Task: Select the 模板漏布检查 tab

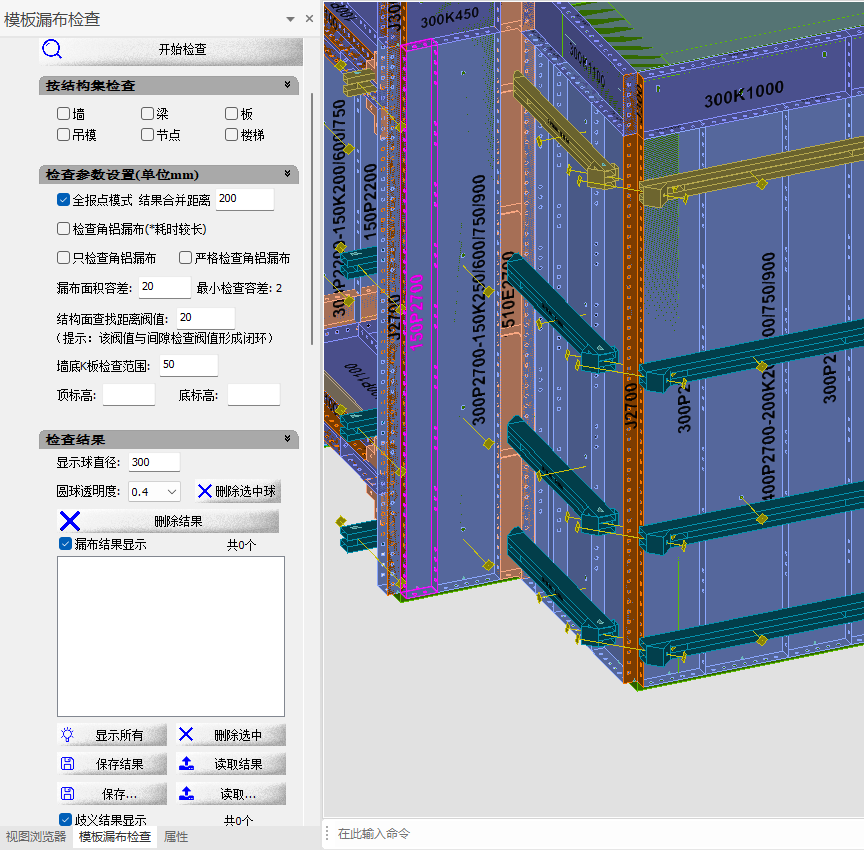Action: point(115,837)
